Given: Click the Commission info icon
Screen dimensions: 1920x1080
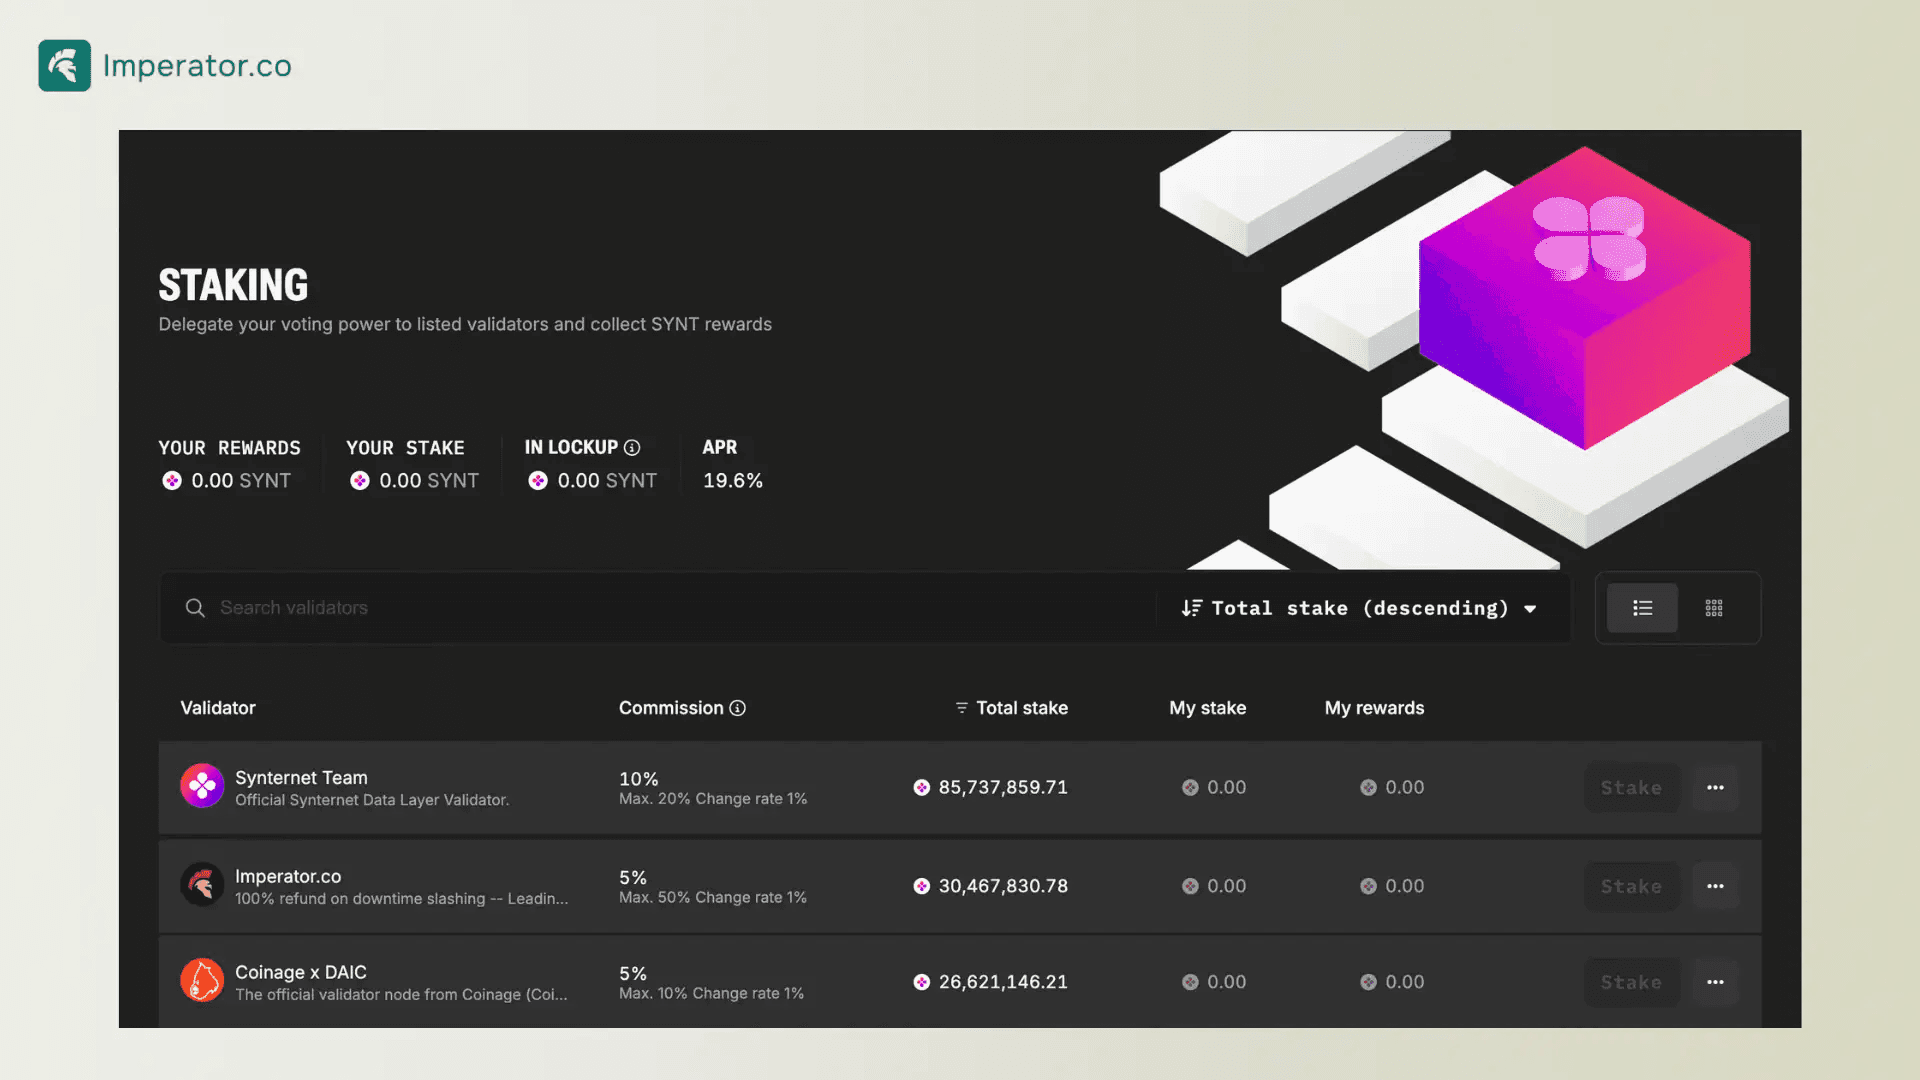Looking at the screenshot, I should click(x=738, y=708).
